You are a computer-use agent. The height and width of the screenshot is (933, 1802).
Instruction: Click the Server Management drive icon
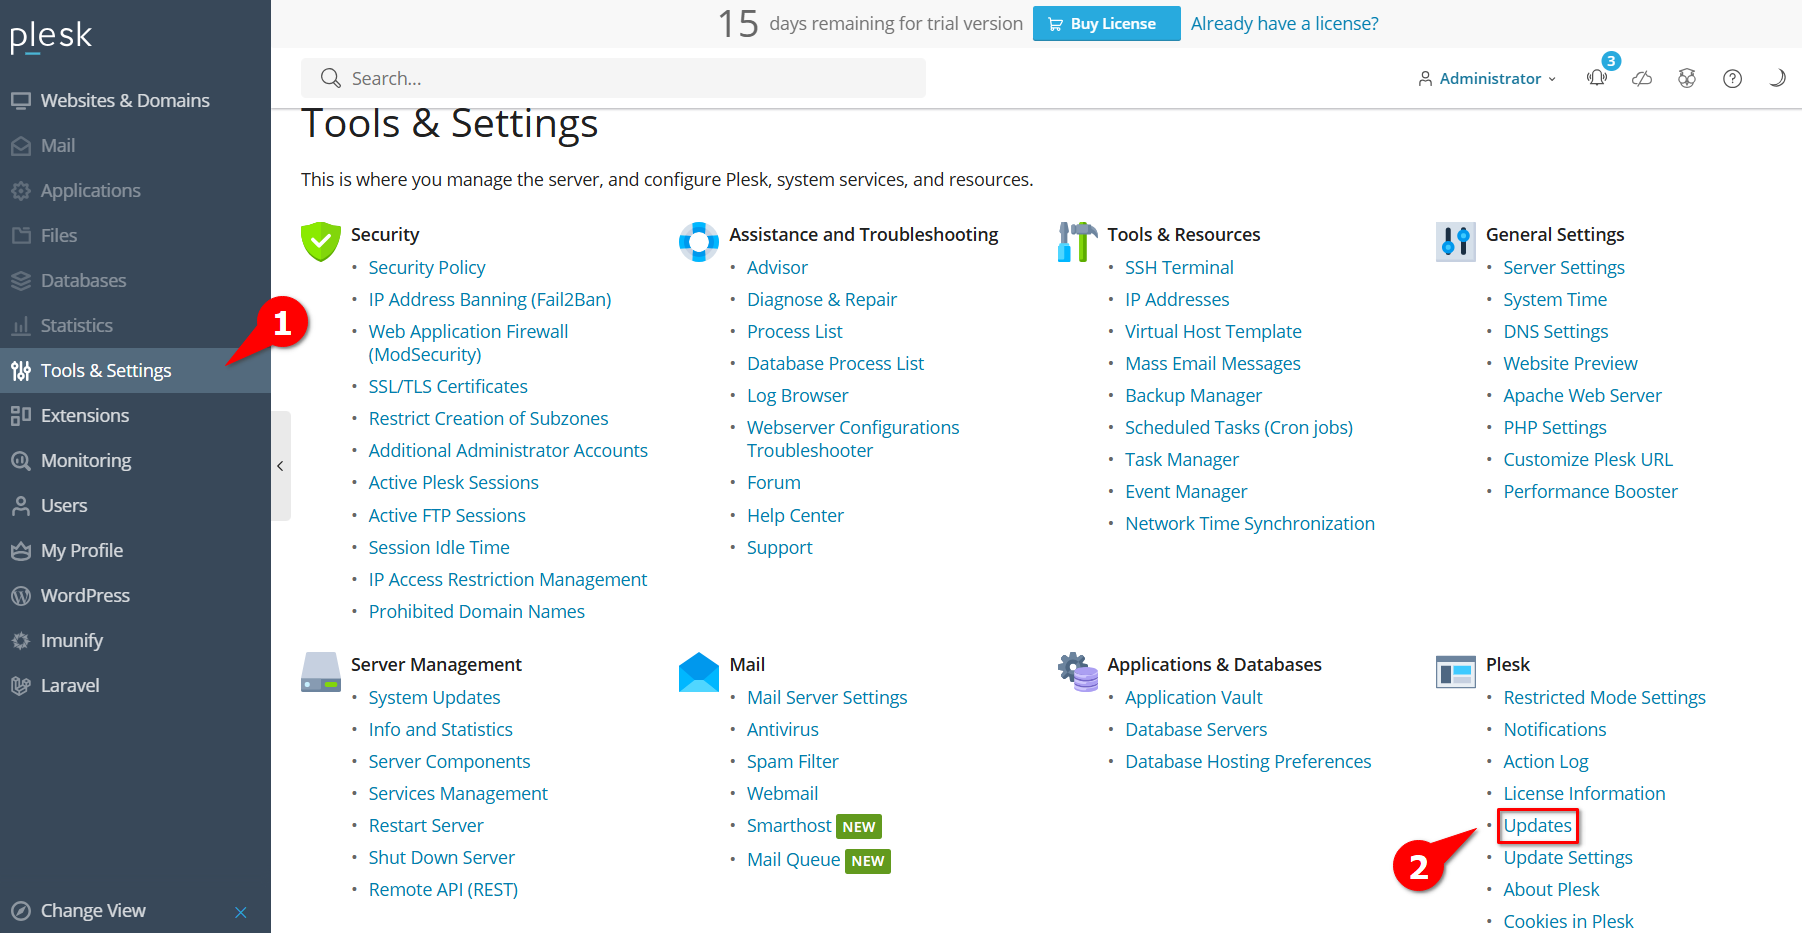point(320,671)
